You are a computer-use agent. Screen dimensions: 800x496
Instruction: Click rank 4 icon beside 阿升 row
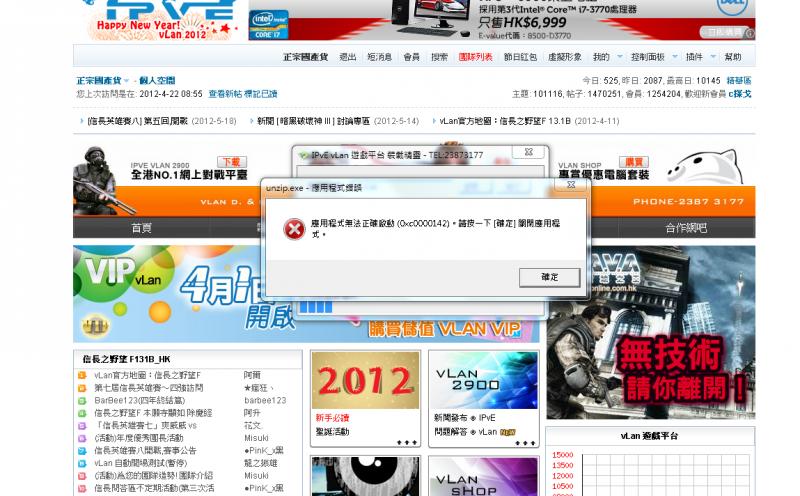82,413
